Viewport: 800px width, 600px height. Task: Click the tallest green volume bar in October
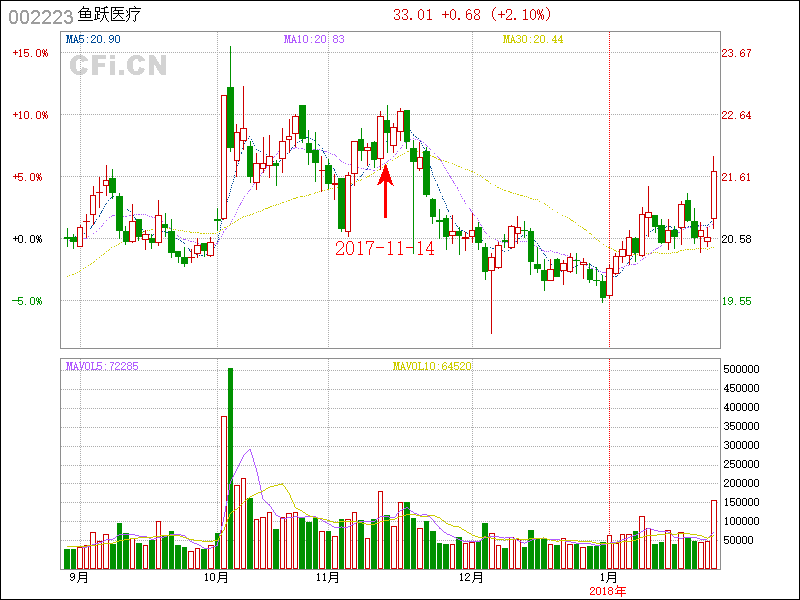tap(231, 468)
